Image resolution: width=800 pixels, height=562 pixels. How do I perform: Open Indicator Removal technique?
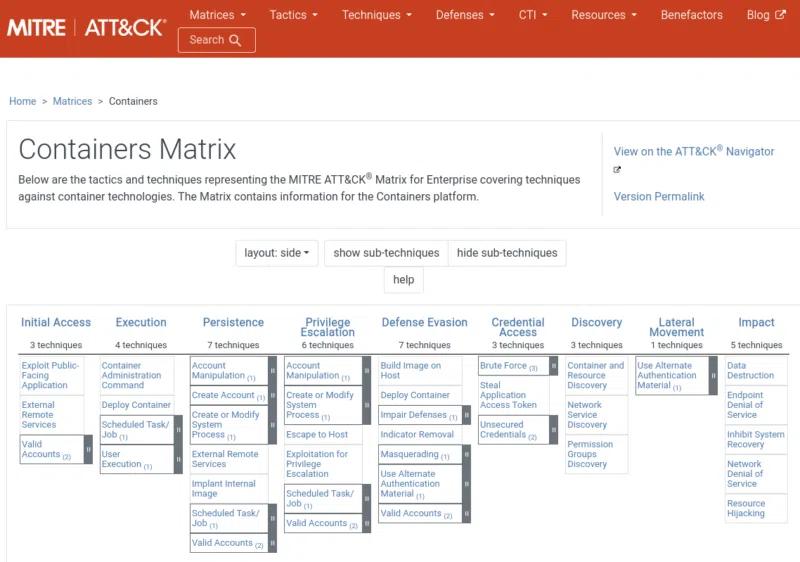click(x=417, y=435)
